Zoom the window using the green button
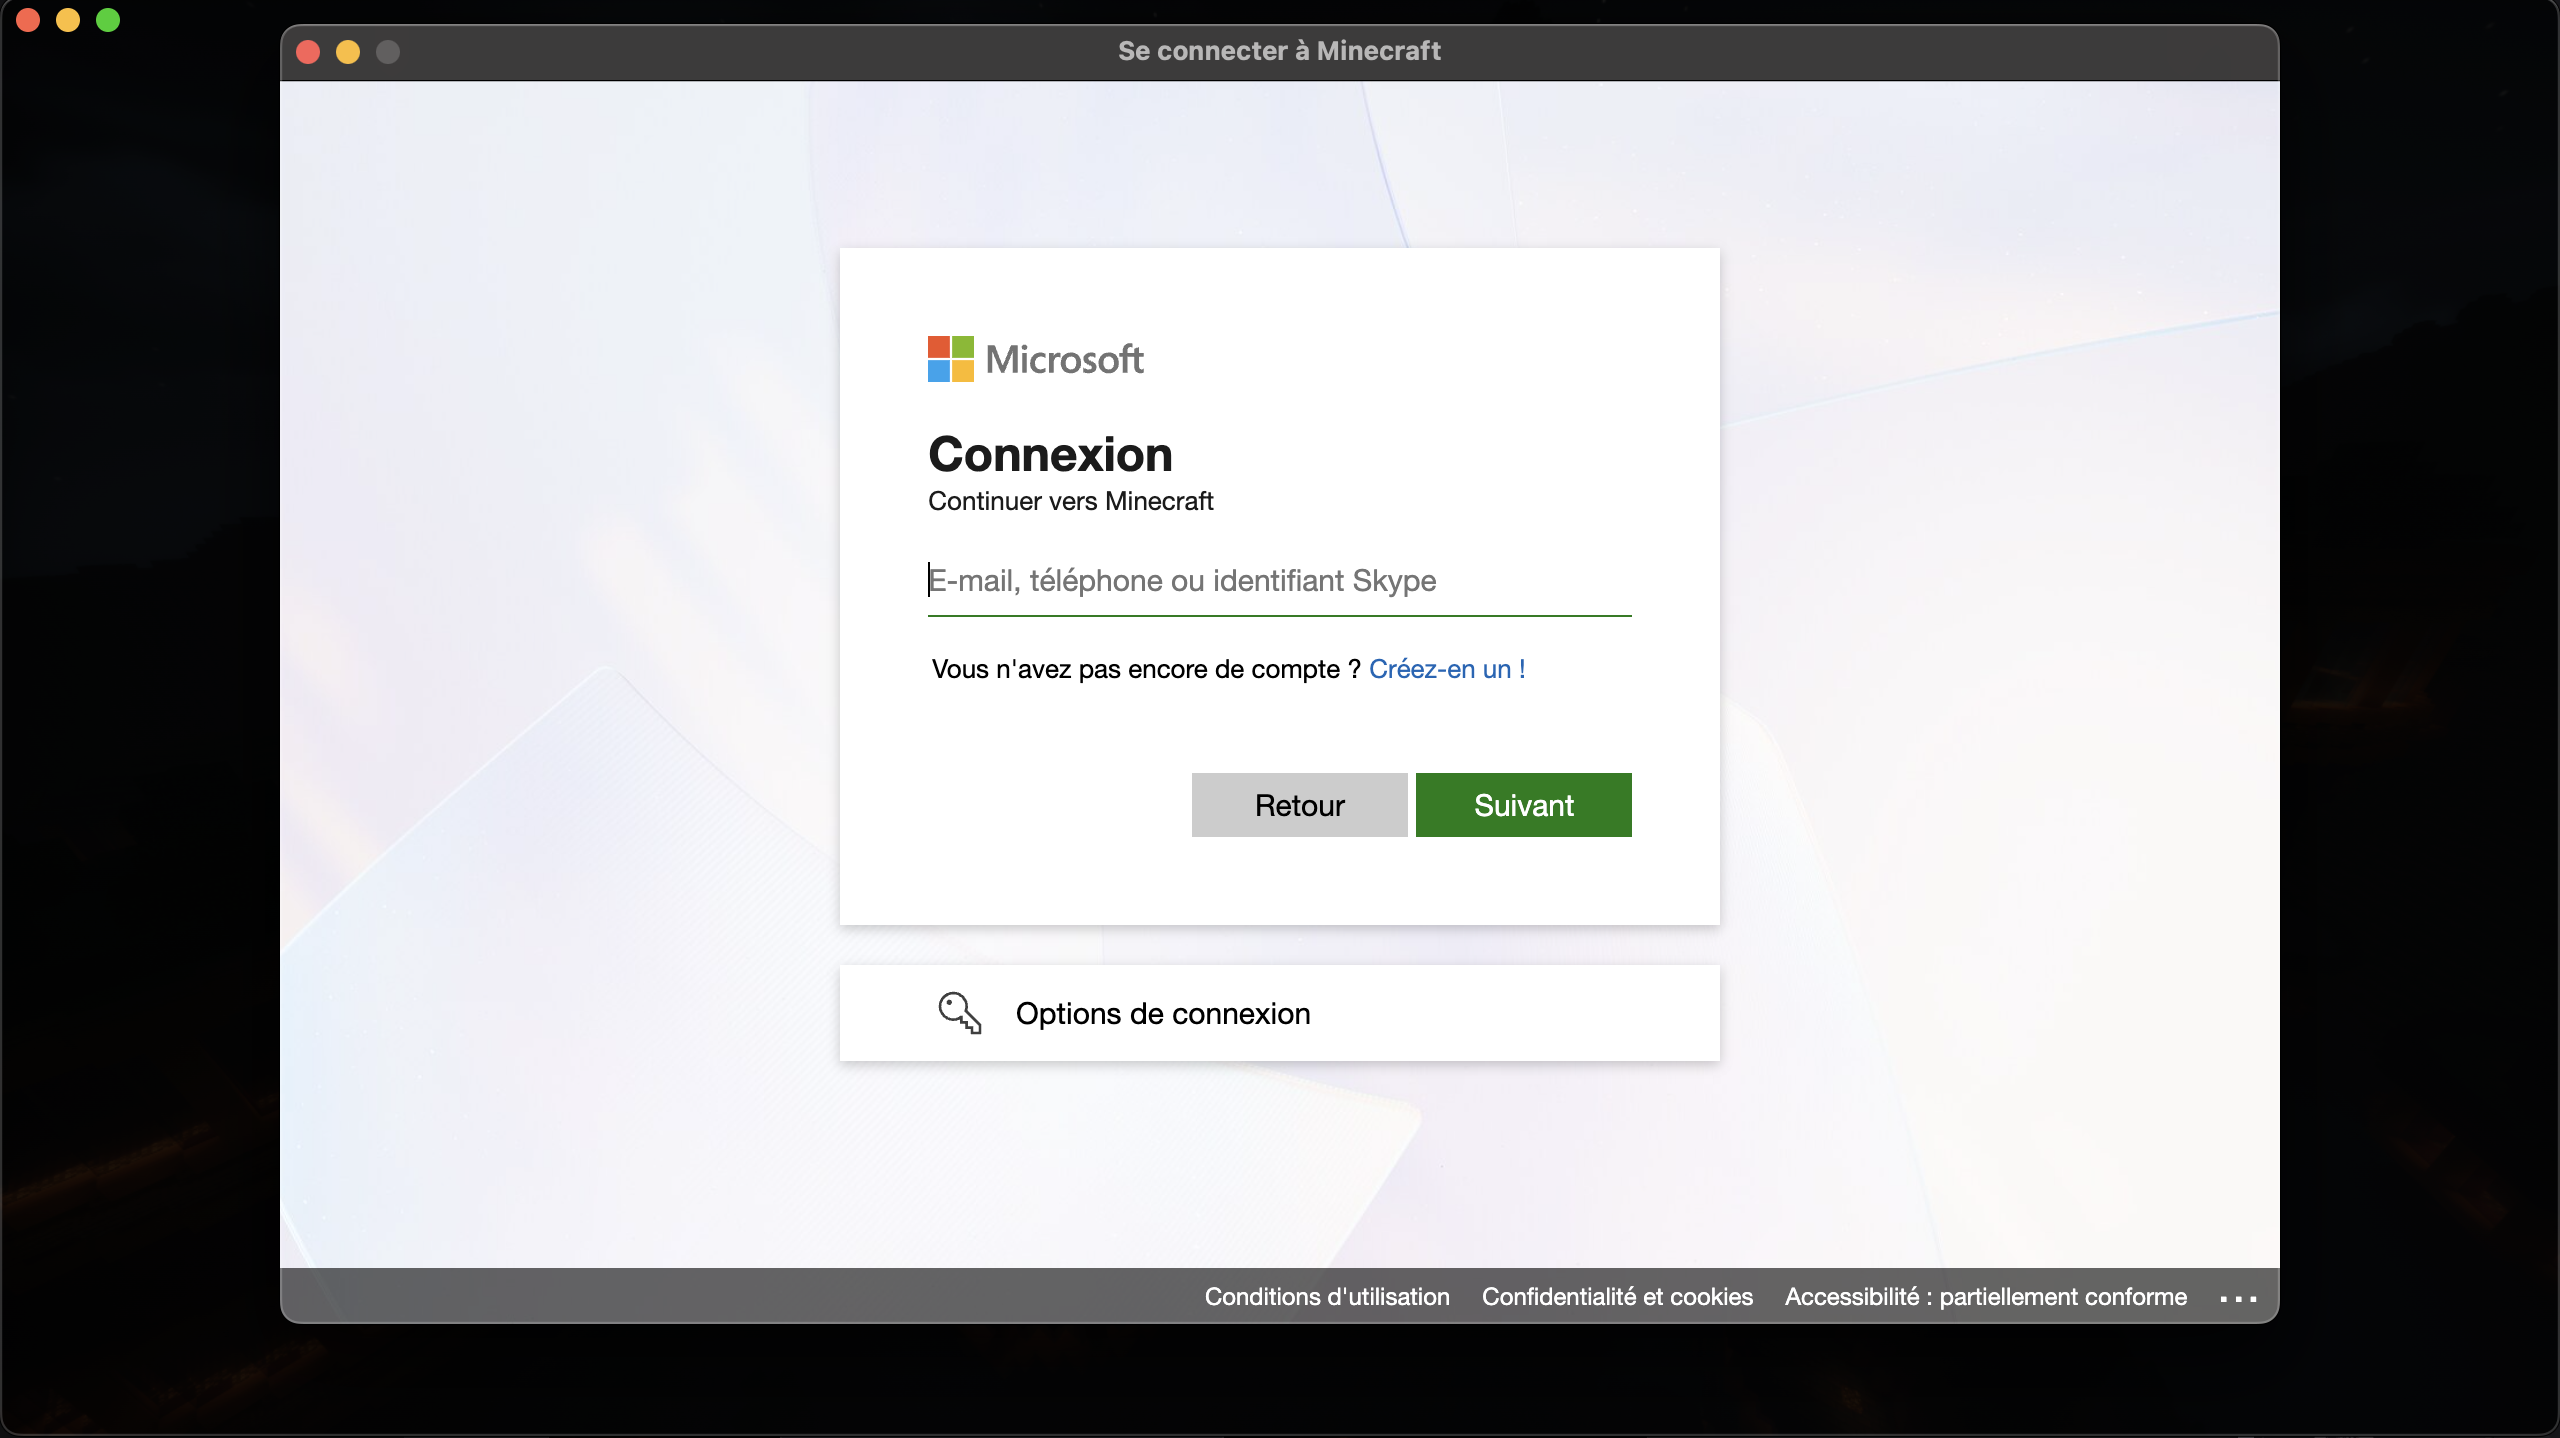This screenshot has width=2560, height=1438. 389,52
